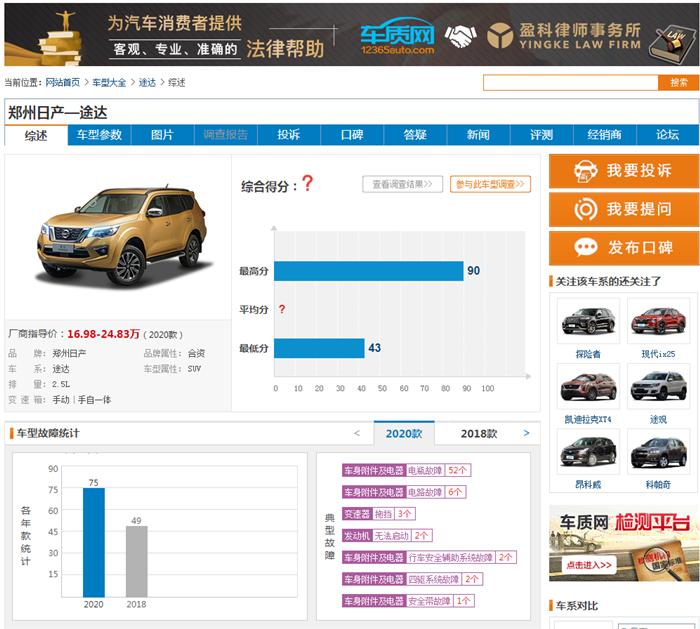Click the 四驱系统故障 2个 fault tag

click(x=412, y=579)
